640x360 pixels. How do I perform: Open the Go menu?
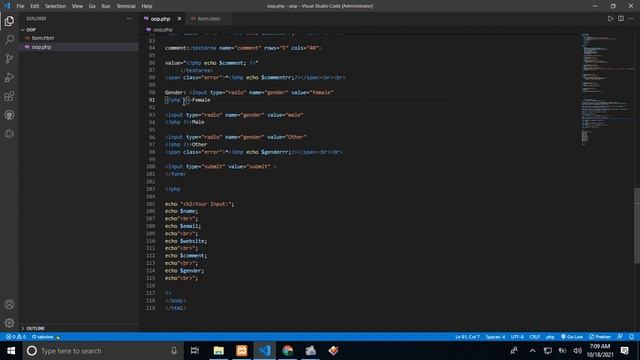point(92,6)
